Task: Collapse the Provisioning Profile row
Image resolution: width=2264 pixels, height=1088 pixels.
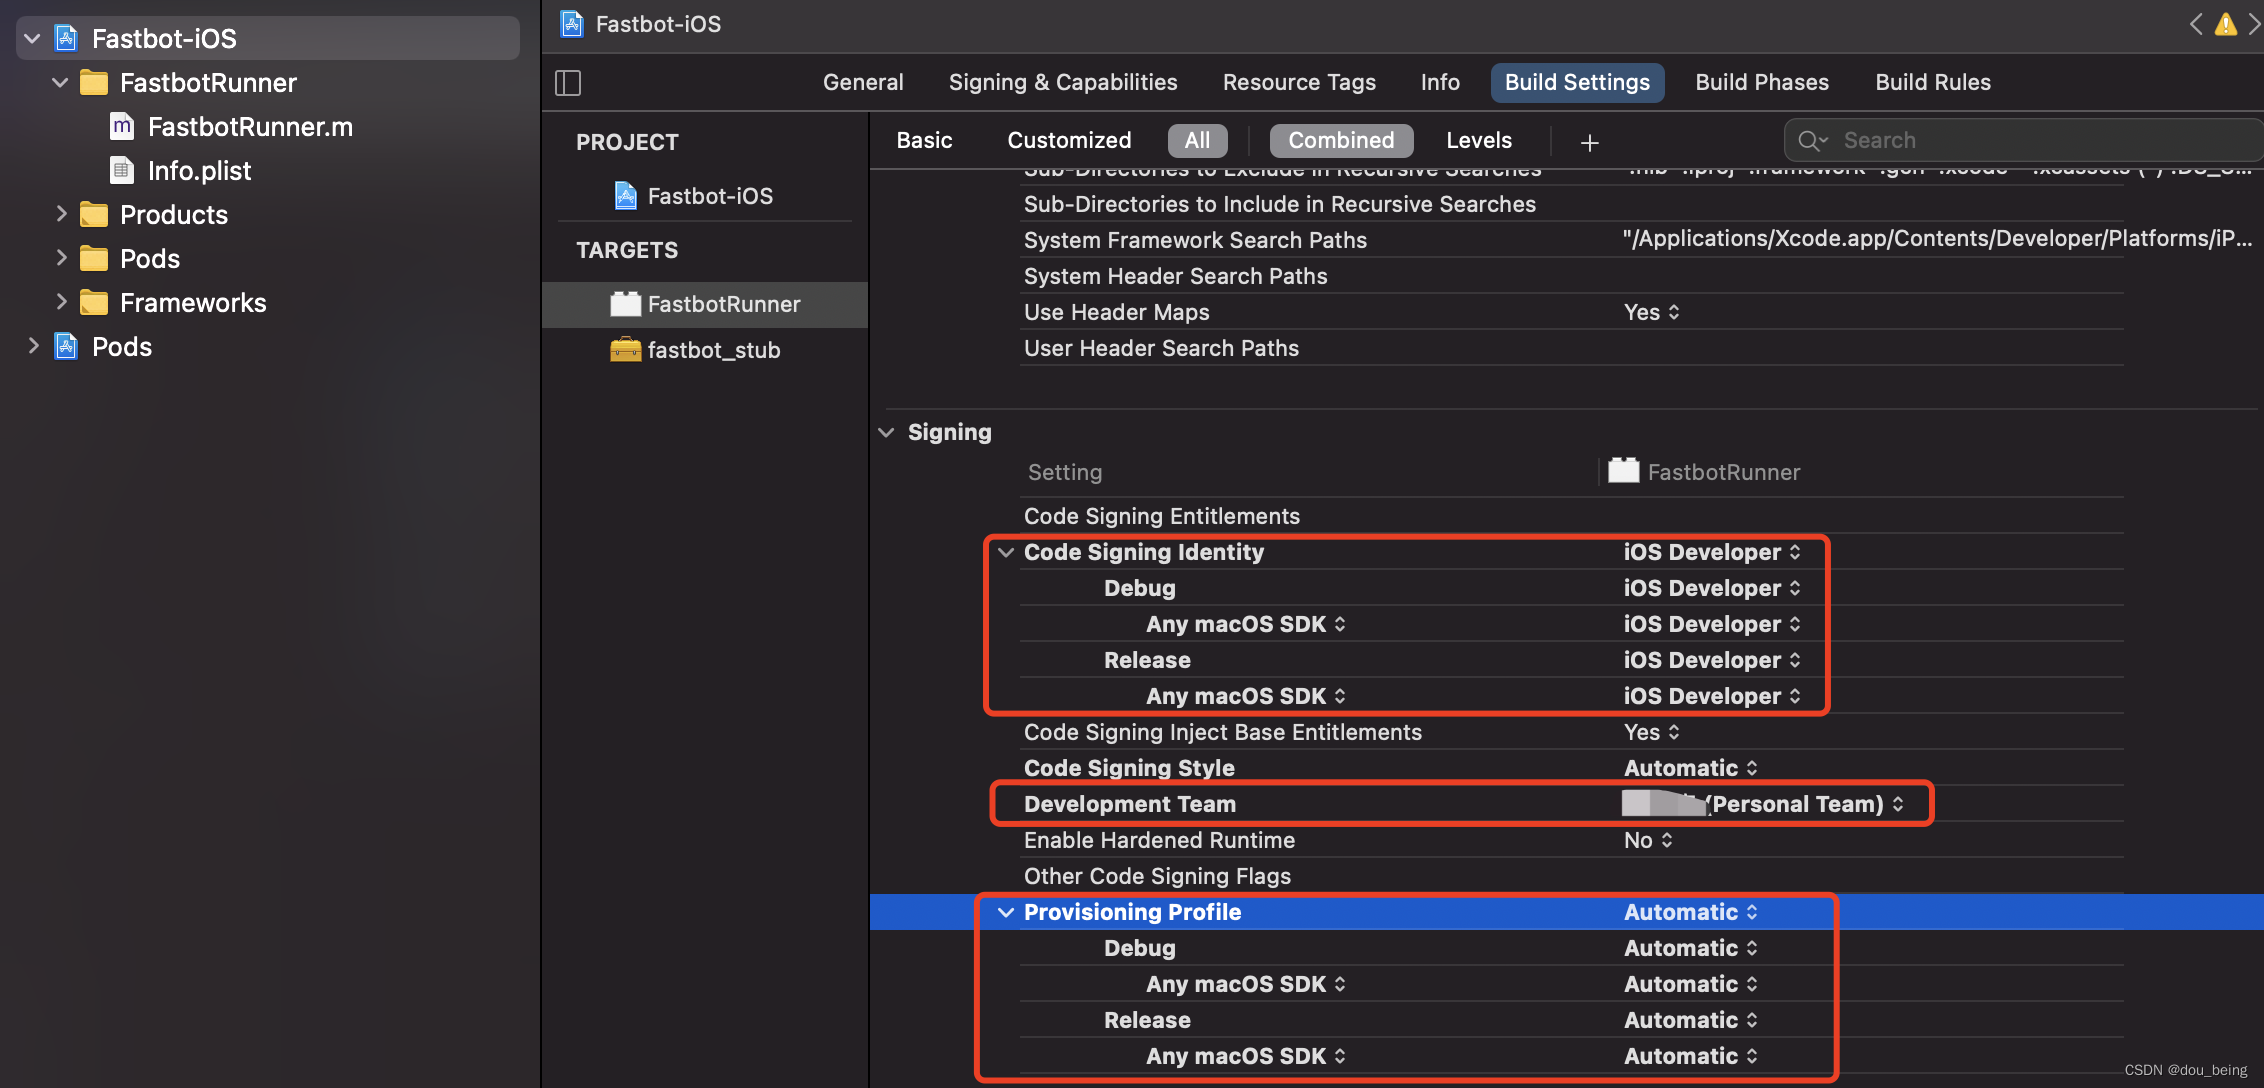Action: pos(1006,912)
